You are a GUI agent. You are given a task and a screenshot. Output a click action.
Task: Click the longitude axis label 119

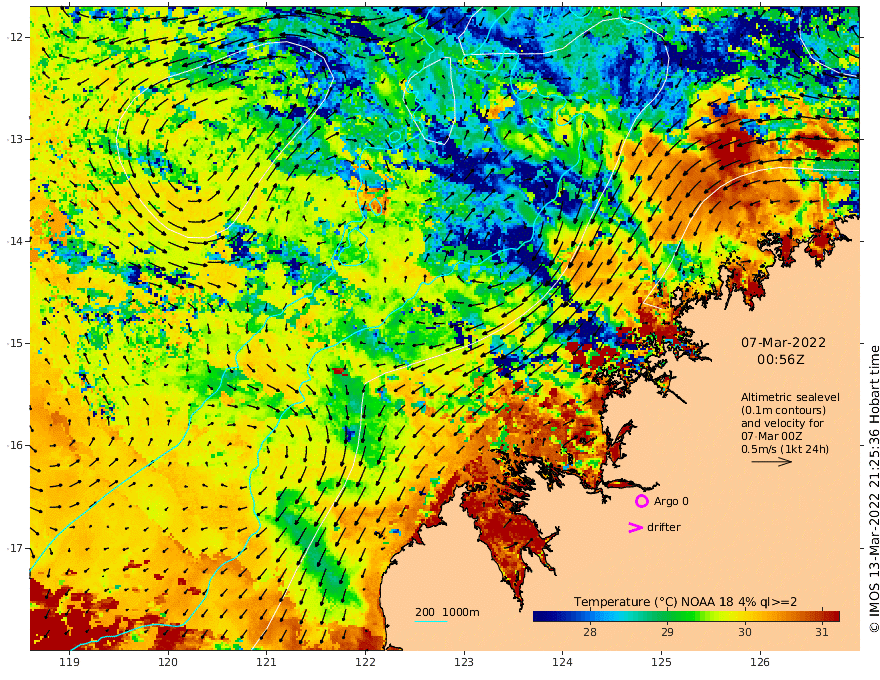tap(70, 662)
